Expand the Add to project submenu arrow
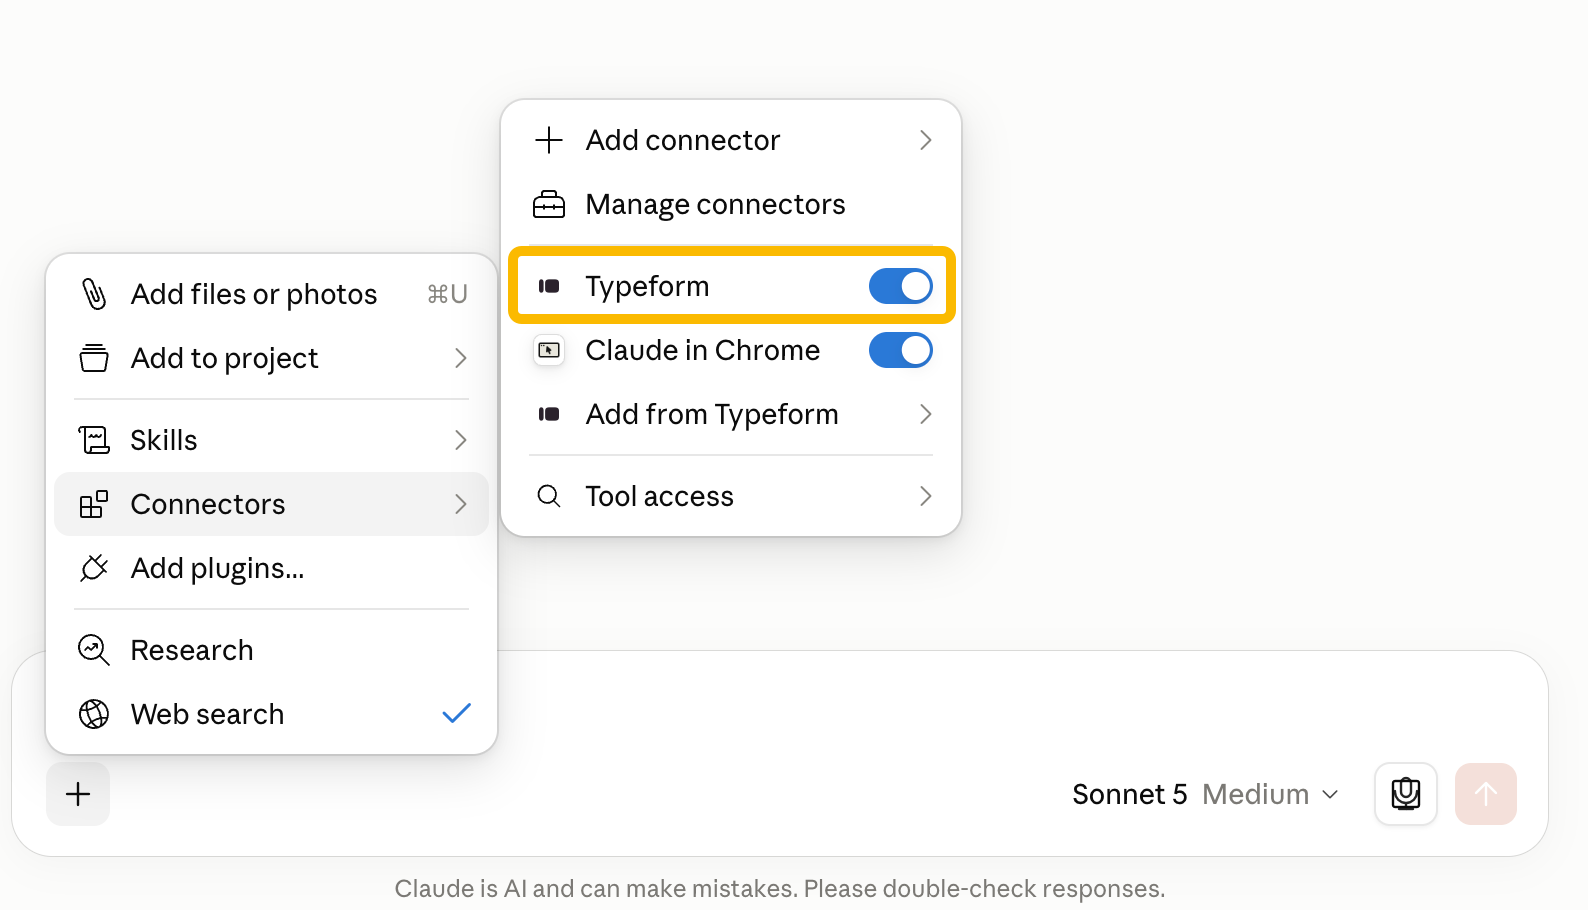 (460, 358)
